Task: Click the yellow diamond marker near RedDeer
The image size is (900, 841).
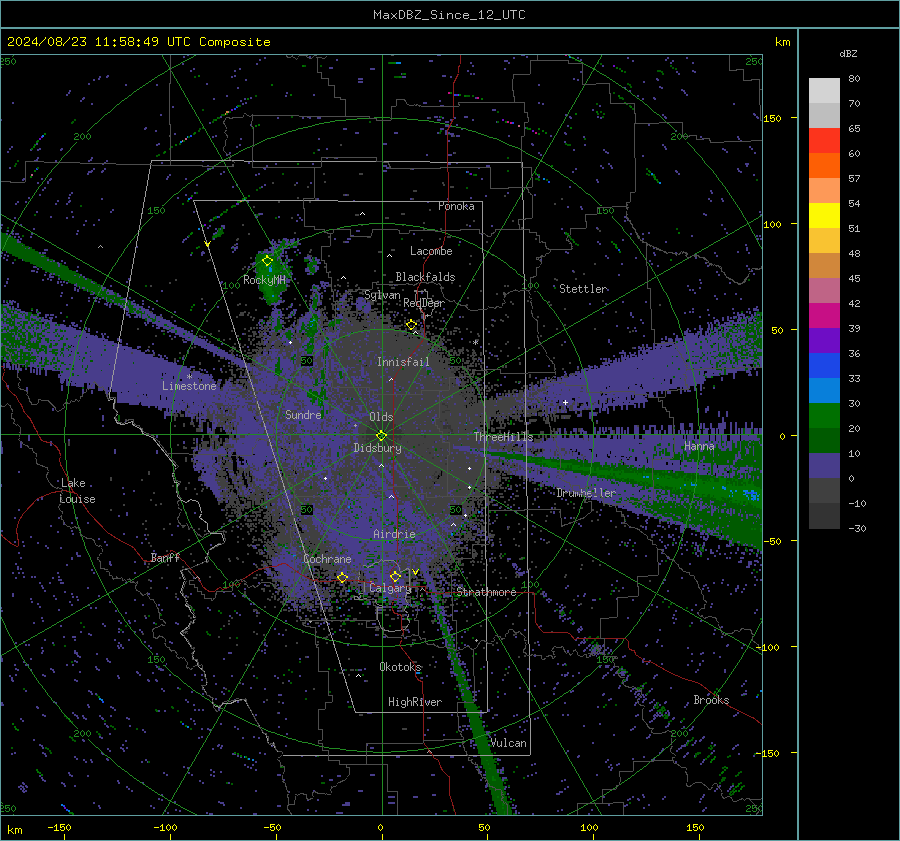Action: 411,325
